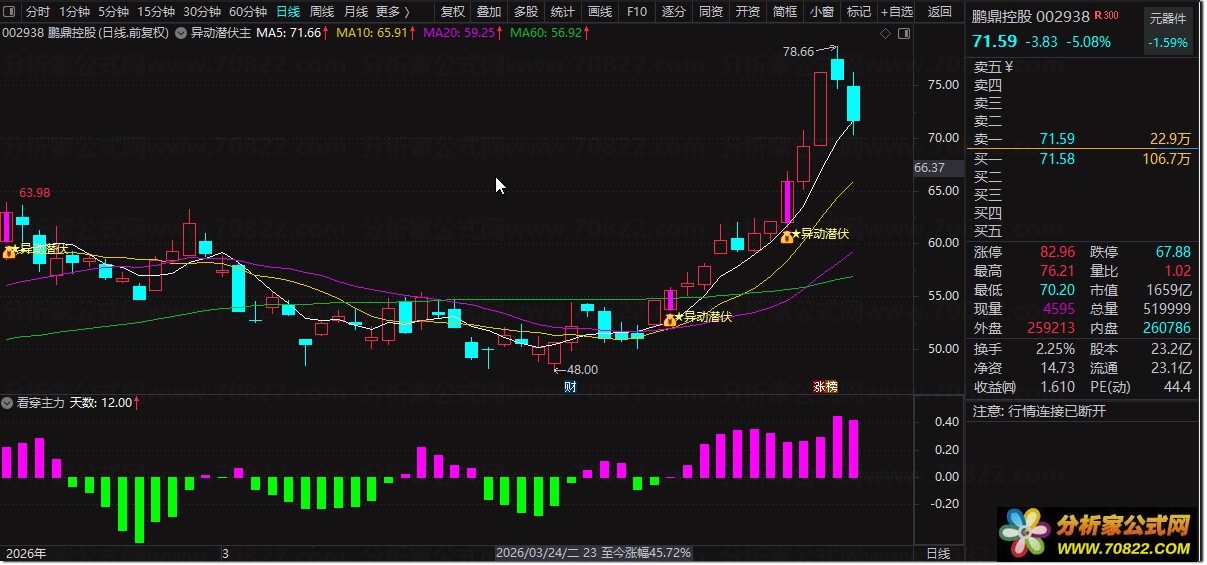Open the 复权 adjustment menu
Screen dimensions: 1207x565
coord(453,12)
